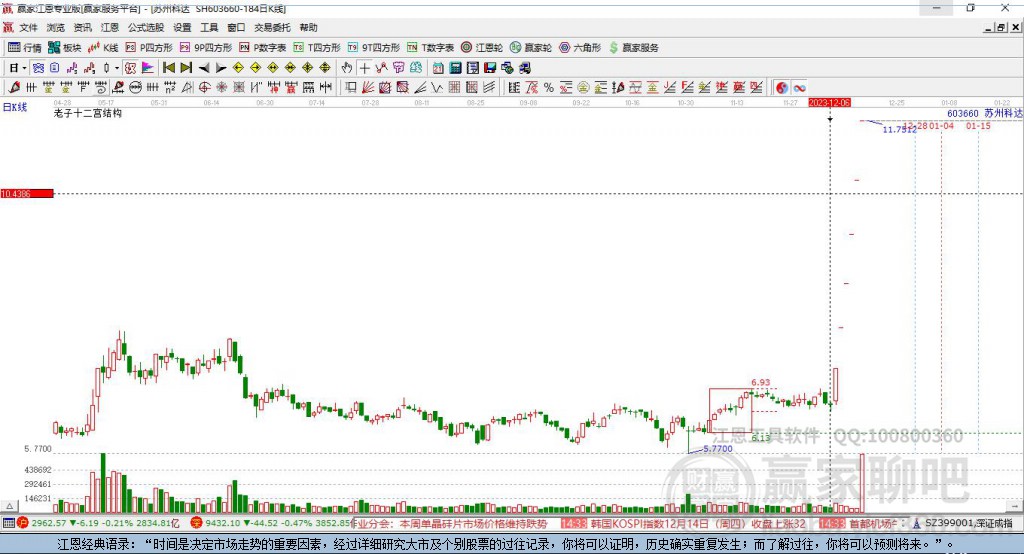Open the calculator tool

click(456, 68)
